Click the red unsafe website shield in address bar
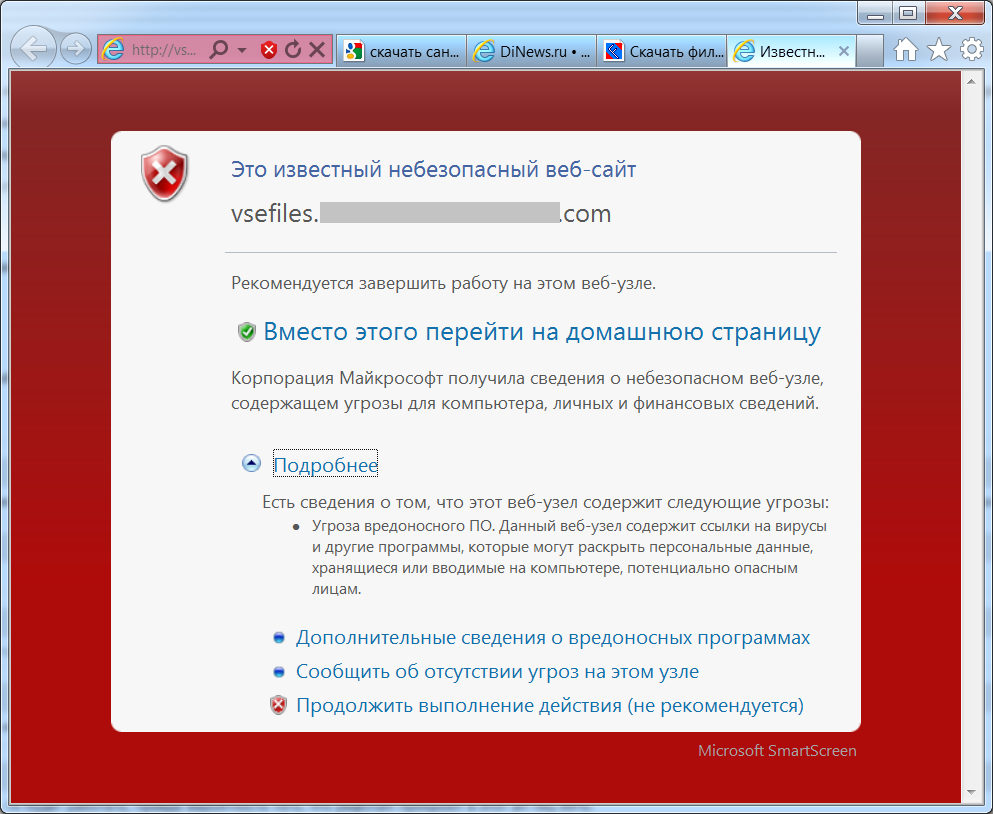This screenshot has width=993, height=814. click(x=269, y=49)
